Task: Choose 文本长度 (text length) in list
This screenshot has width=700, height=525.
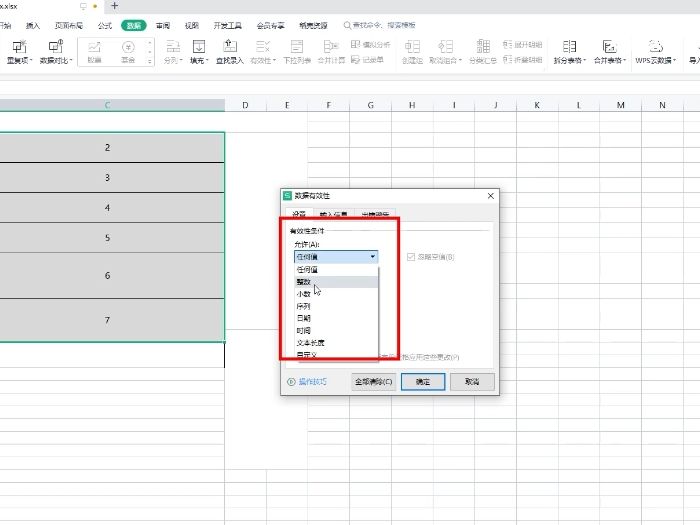Action: 336,342
